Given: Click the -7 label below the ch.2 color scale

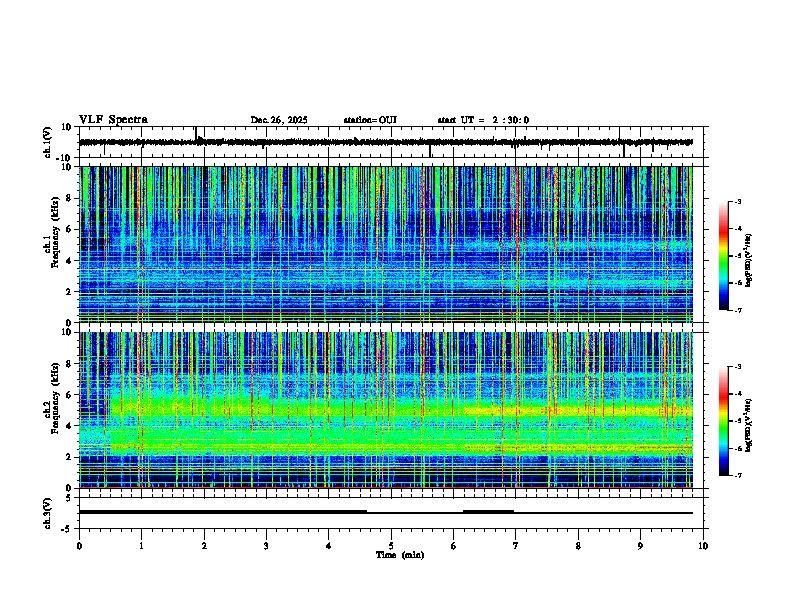Looking at the screenshot, I should pyautogui.click(x=737, y=475).
